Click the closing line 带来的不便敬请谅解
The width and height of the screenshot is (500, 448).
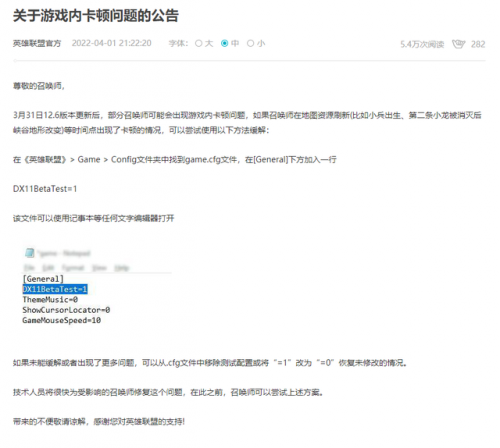[99, 422]
